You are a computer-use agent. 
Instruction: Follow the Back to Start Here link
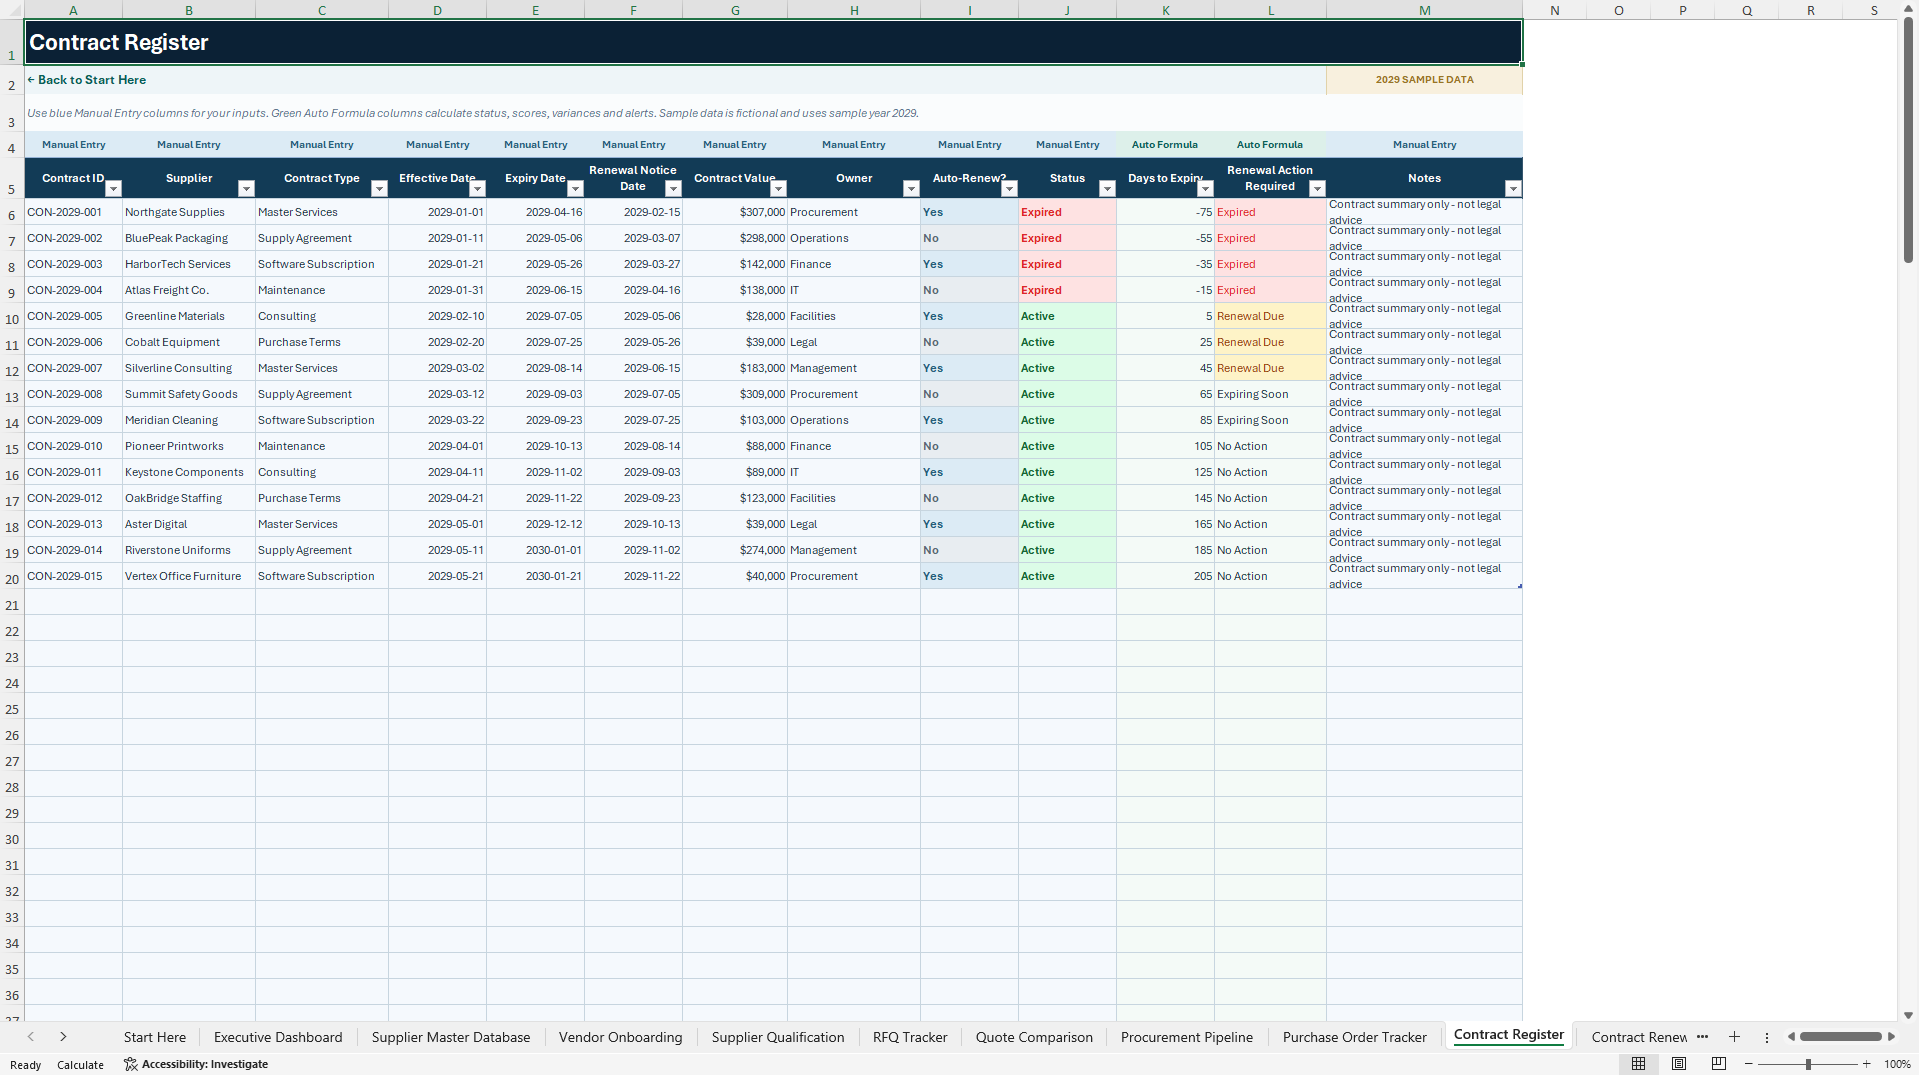[x=87, y=80]
